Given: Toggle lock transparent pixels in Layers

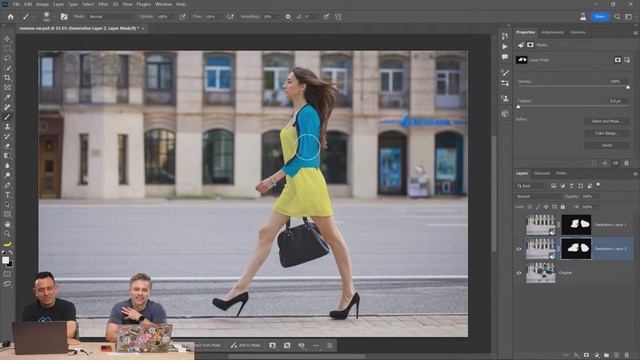Looking at the screenshot, I should pyautogui.click(x=530, y=207).
